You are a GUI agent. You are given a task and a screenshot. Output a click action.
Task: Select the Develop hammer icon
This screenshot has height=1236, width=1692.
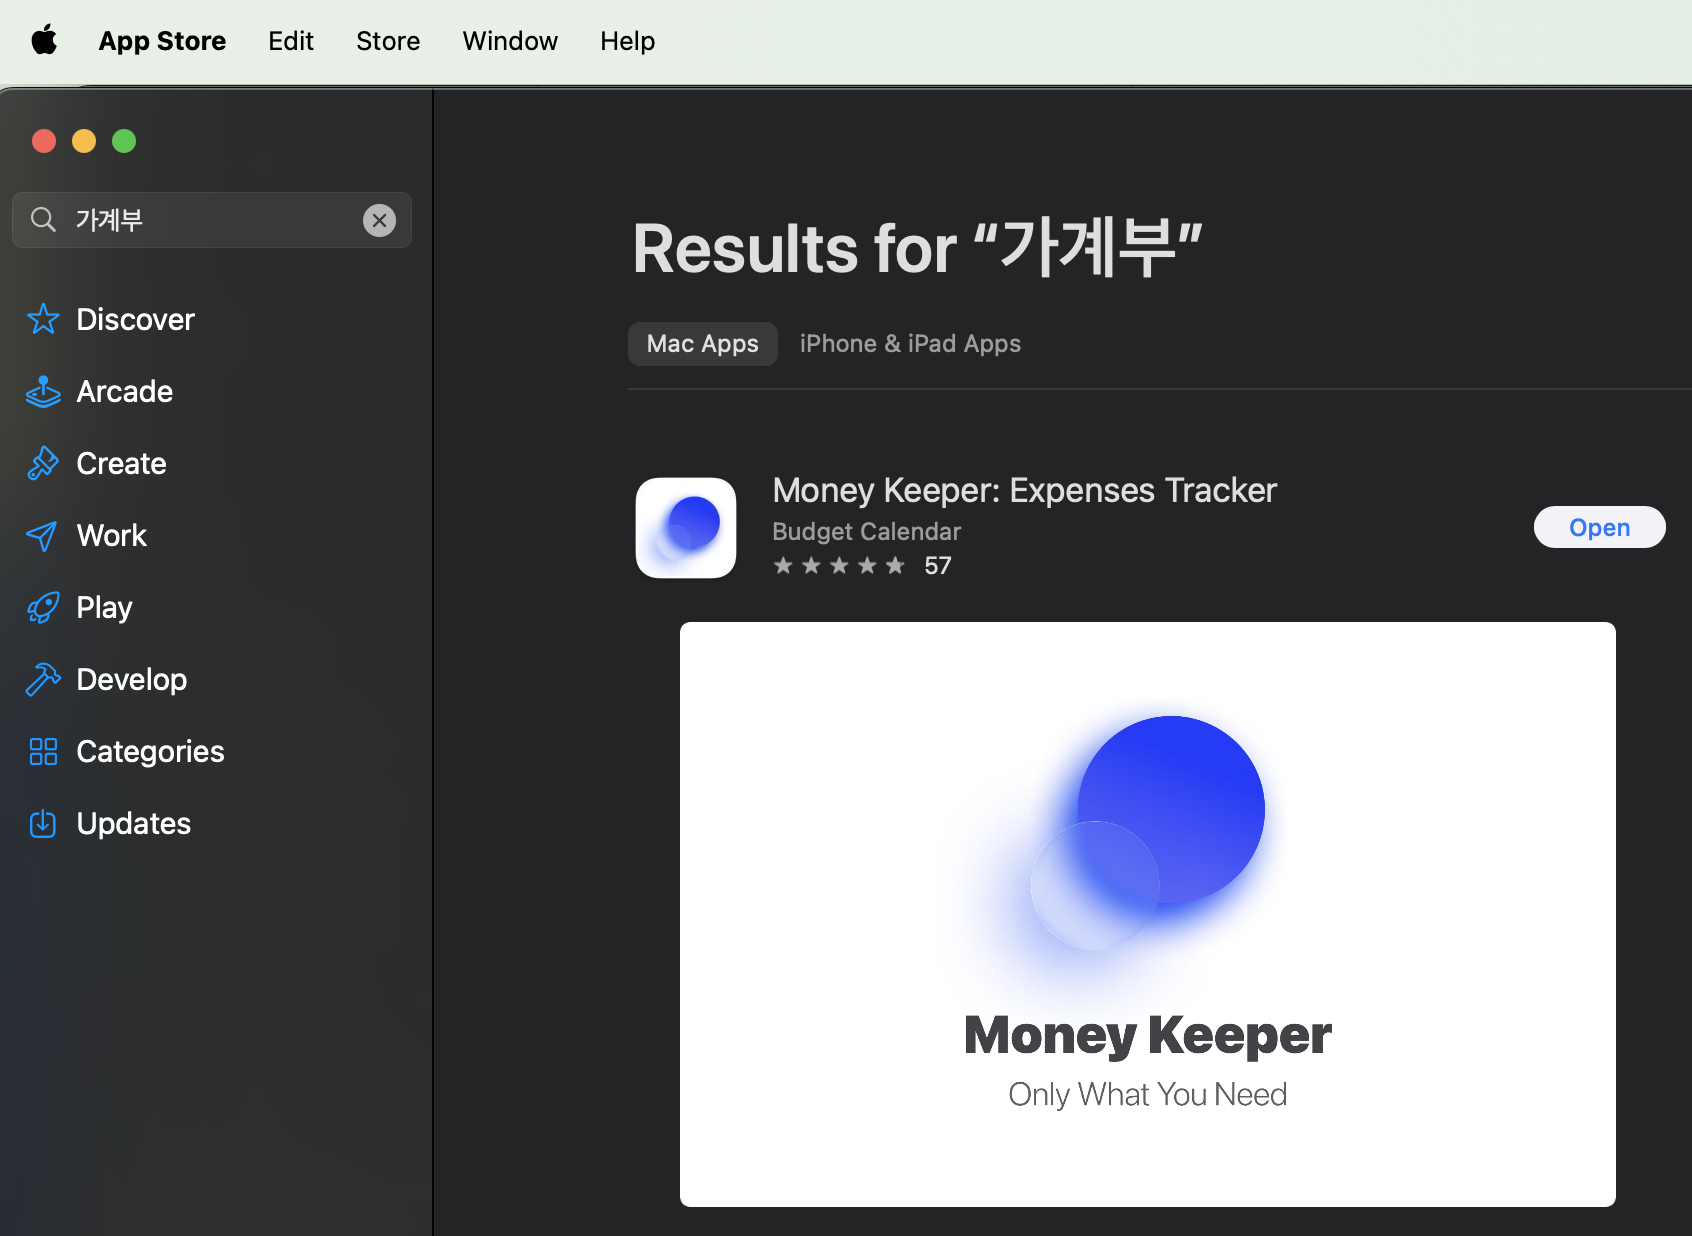coord(43,679)
